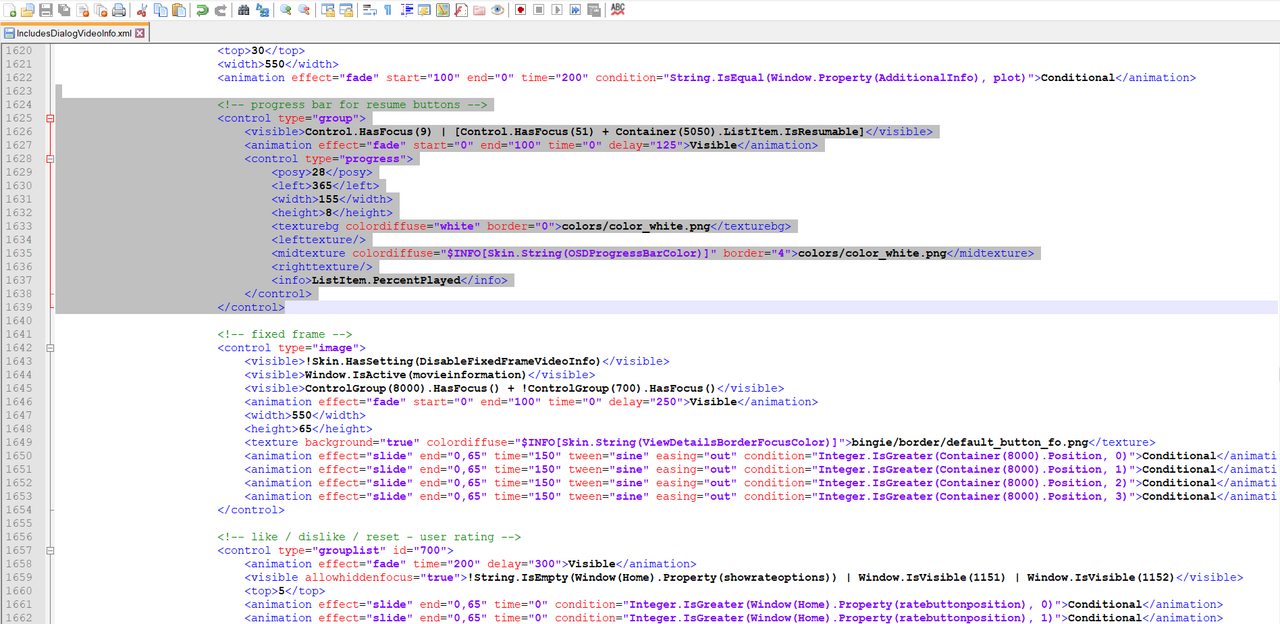The image size is (1280, 624).
Task: Click the Close All documents icon
Action: pos(100,10)
